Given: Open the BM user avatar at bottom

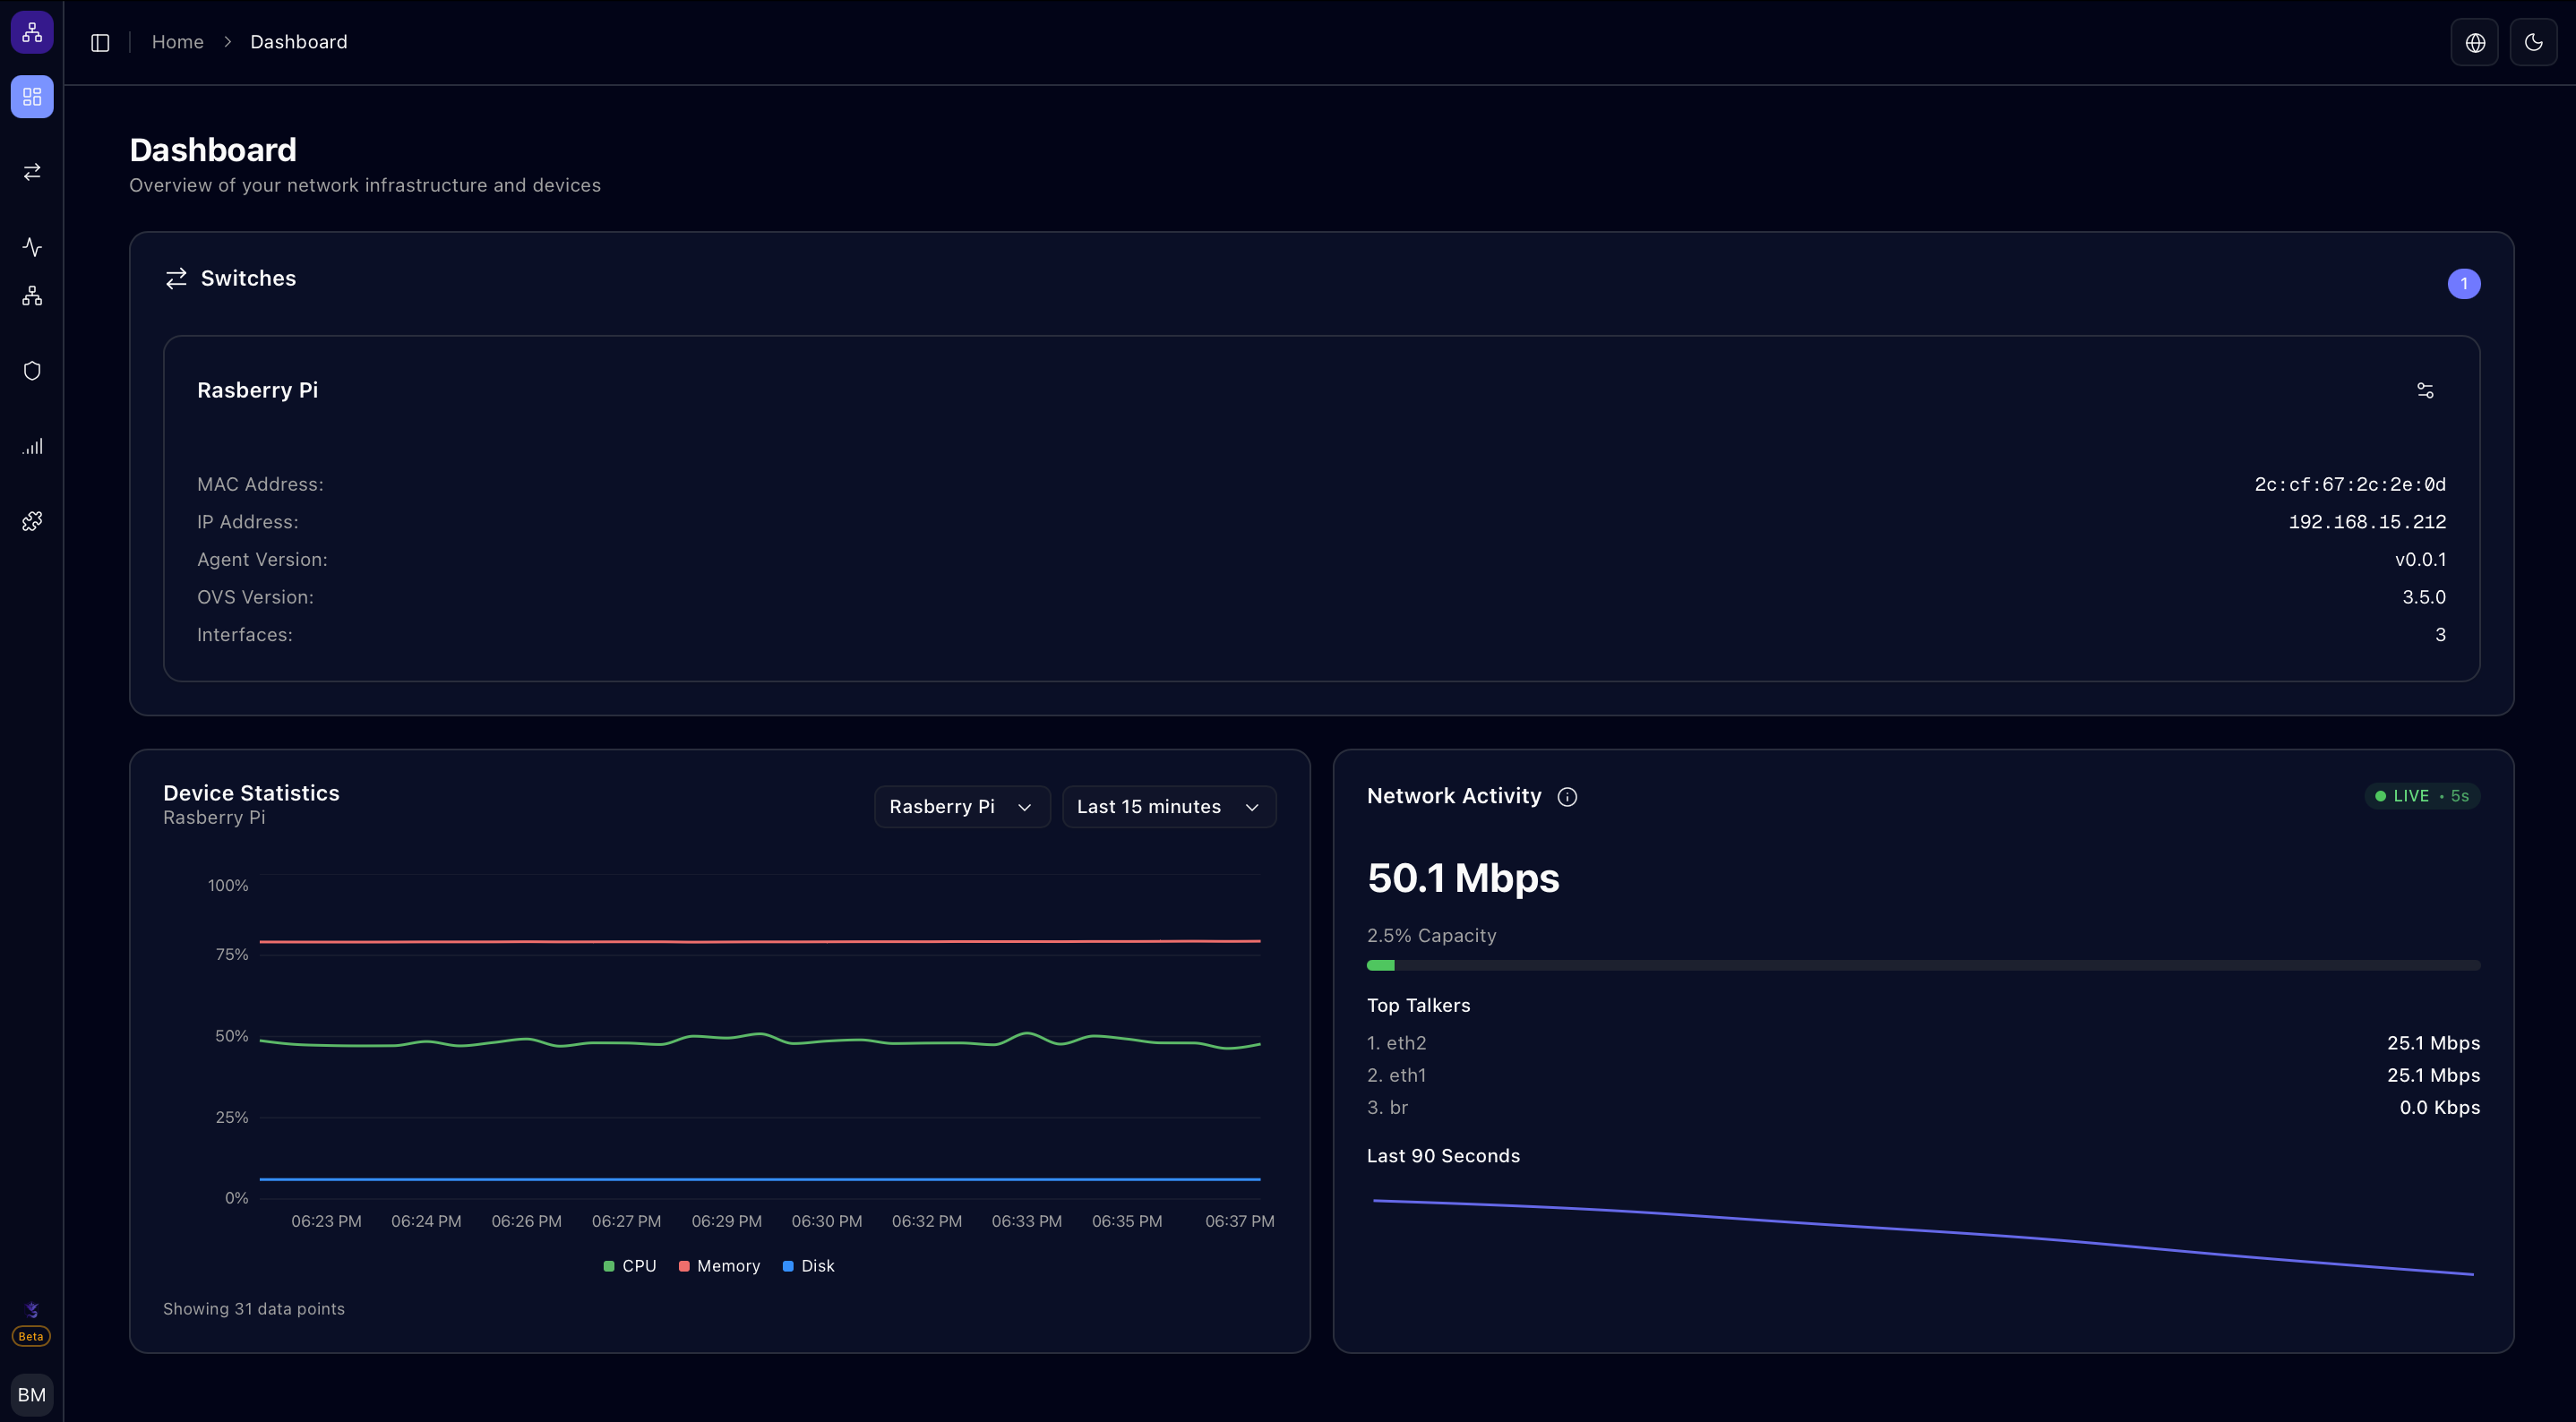Looking at the screenshot, I should click(x=31, y=1394).
